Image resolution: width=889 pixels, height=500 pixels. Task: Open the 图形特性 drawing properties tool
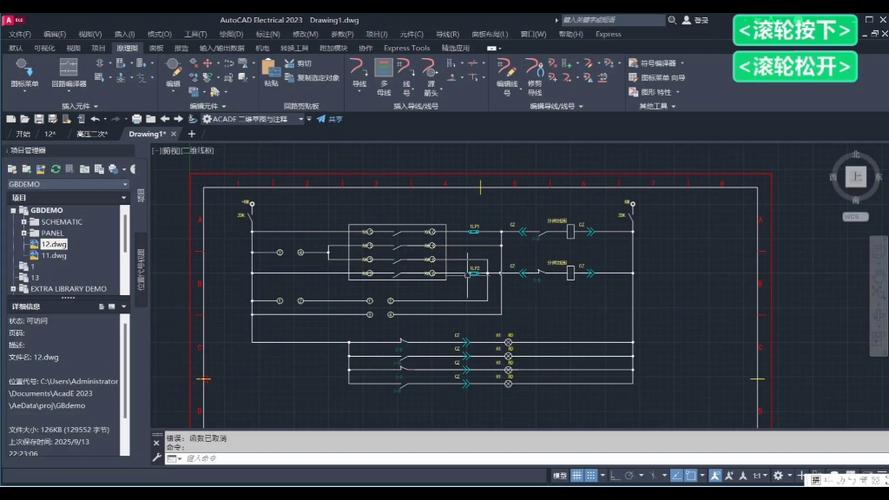pos(653,92)
